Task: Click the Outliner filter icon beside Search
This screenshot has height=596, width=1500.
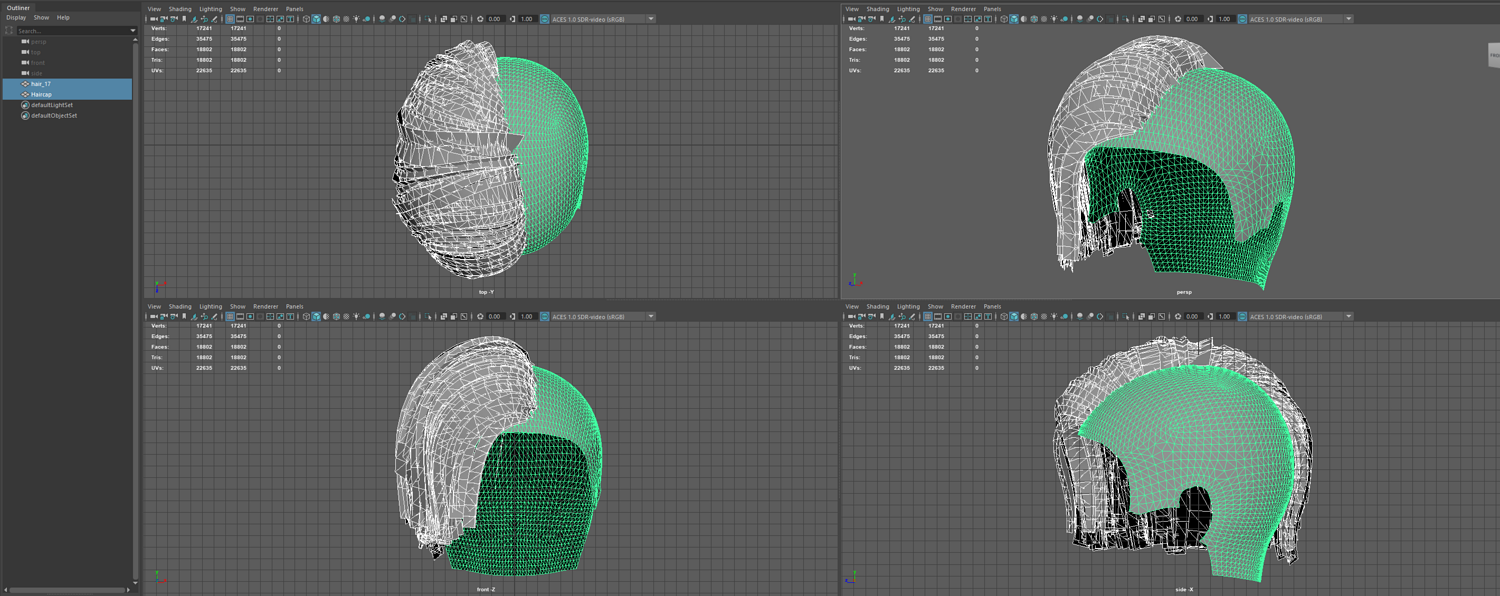Action: click(9, 31)
